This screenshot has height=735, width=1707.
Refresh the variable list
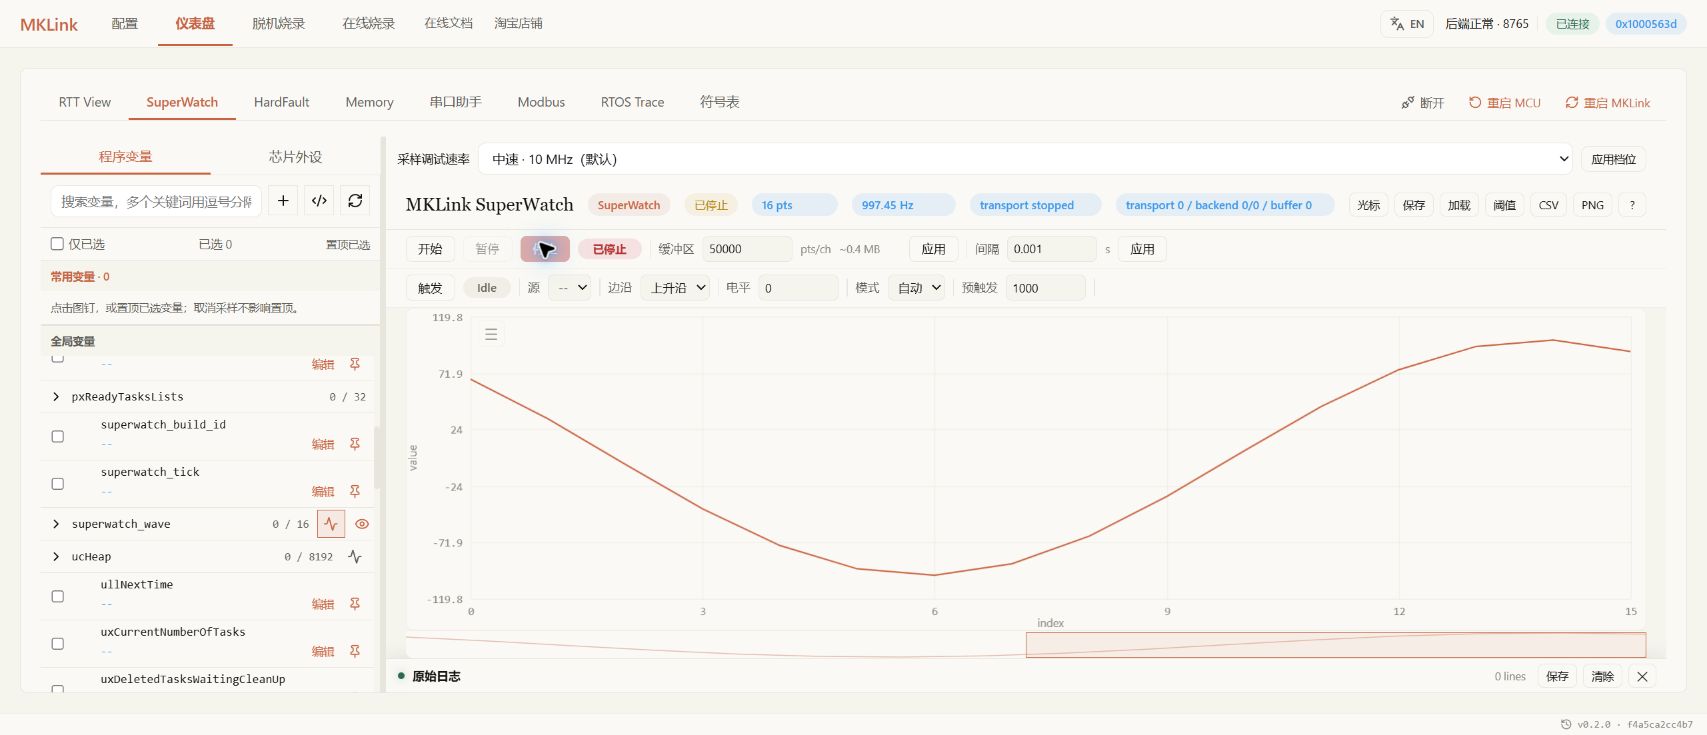point(355,201)
